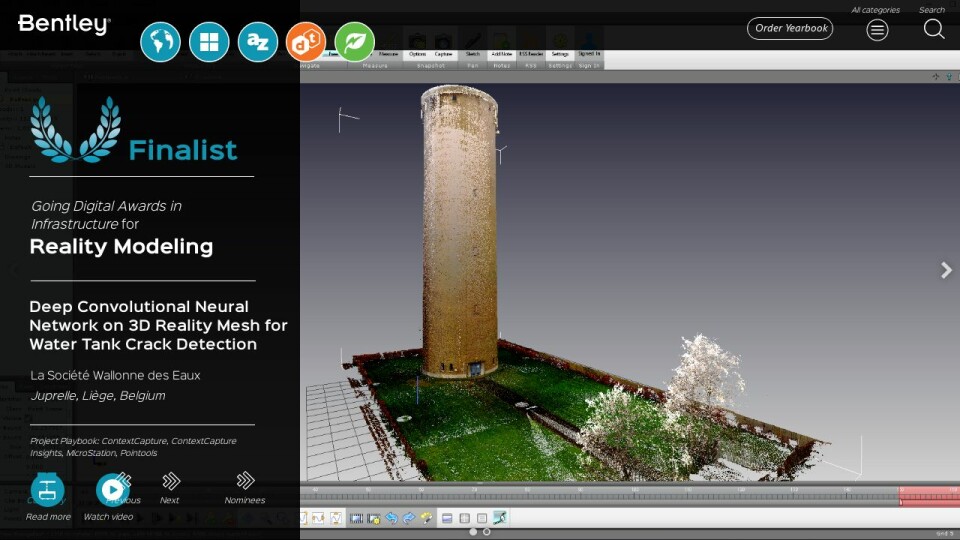The image size is (960, 540).
Task: Click the Search label text
Action: pyautogui.click(x=932, y=10)
